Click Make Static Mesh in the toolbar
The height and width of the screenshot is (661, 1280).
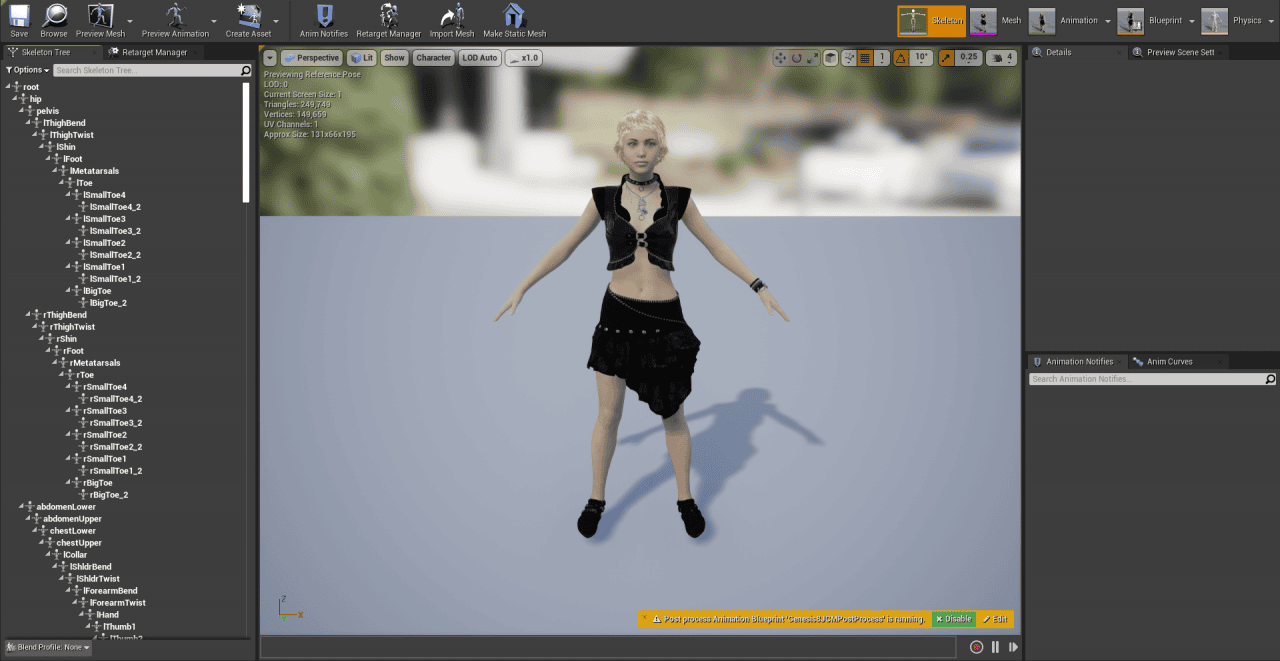pyautogui.click(x=513, y=18)
